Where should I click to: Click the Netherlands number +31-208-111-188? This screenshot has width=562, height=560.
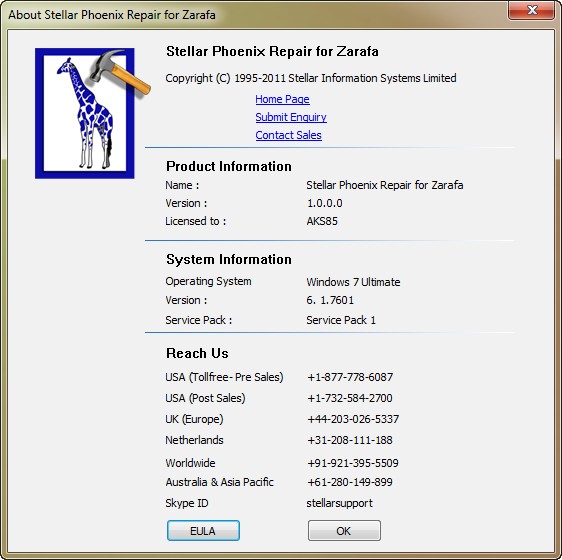(x=350, y=440)
